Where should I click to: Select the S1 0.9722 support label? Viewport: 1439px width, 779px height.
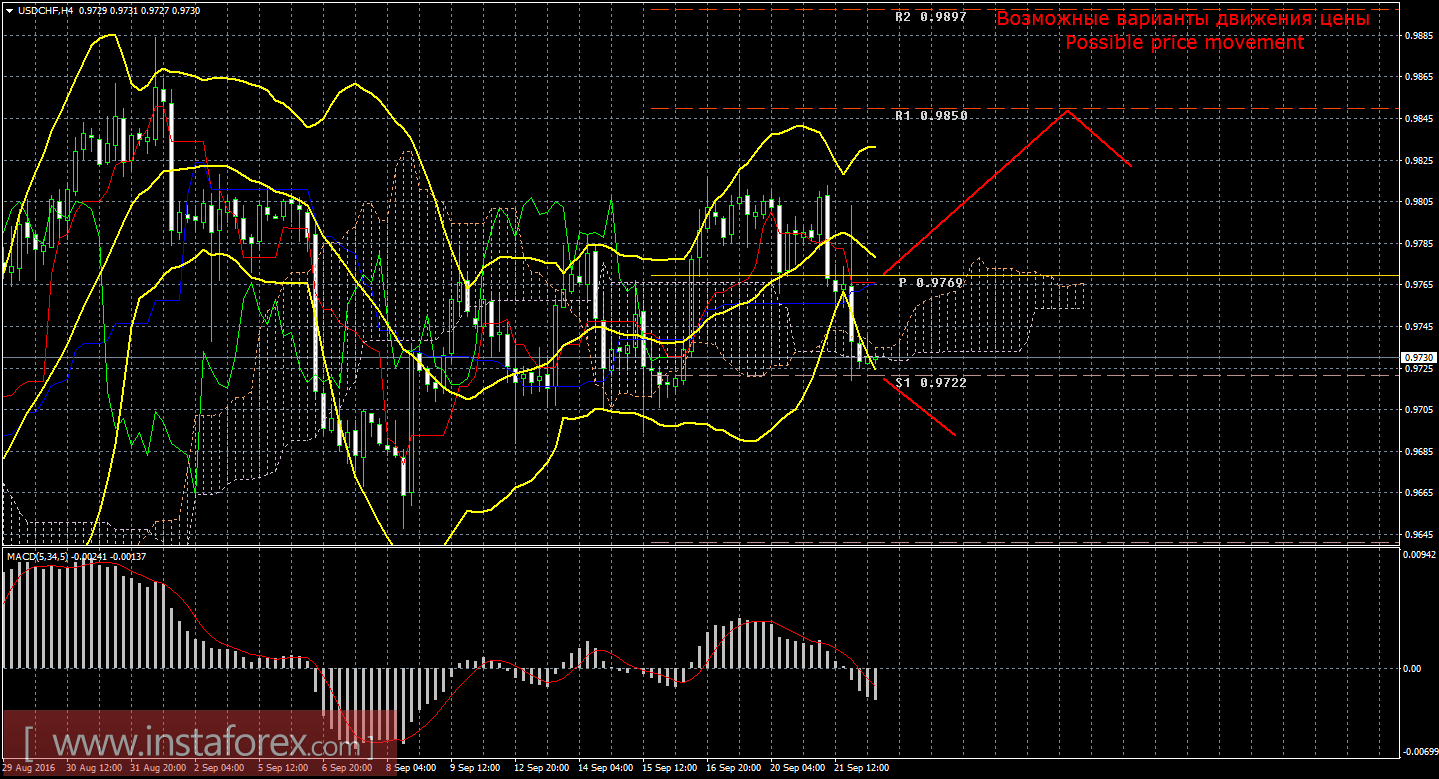930,382
